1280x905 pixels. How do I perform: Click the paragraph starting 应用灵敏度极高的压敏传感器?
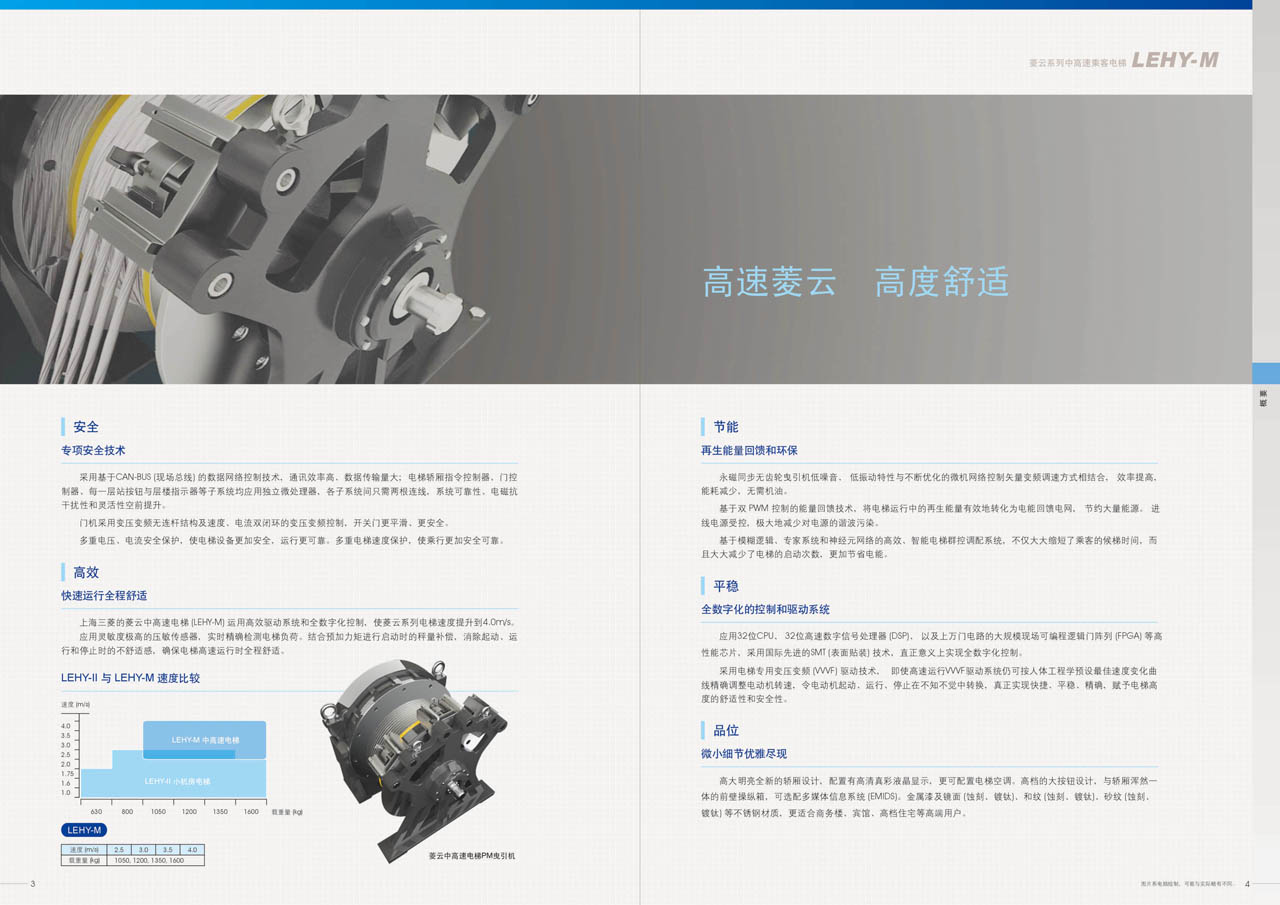(x=290, y=643)
